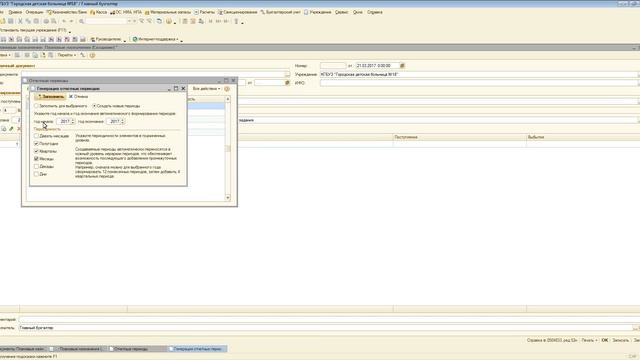This screenshot has width=640, height=360.
Task: Click the scroll-up arrow in Отчетные периоды list
Action: [228, 99]
